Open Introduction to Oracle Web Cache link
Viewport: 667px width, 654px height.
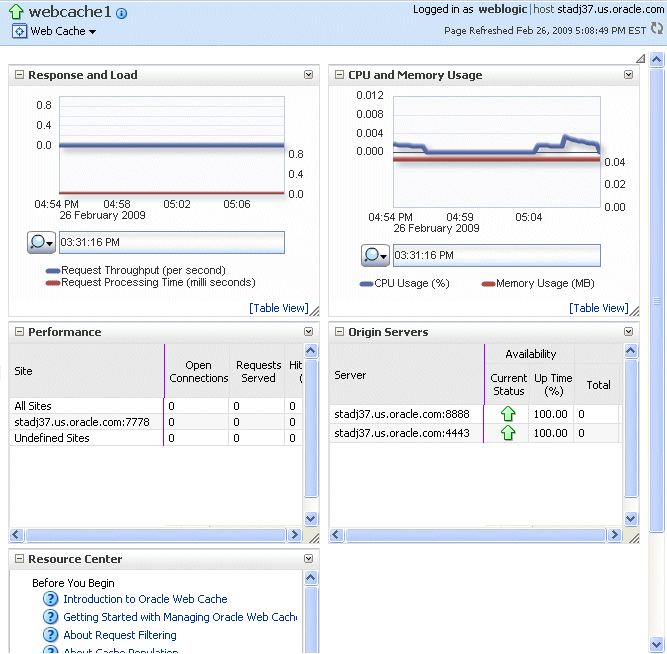pos(145,599)
